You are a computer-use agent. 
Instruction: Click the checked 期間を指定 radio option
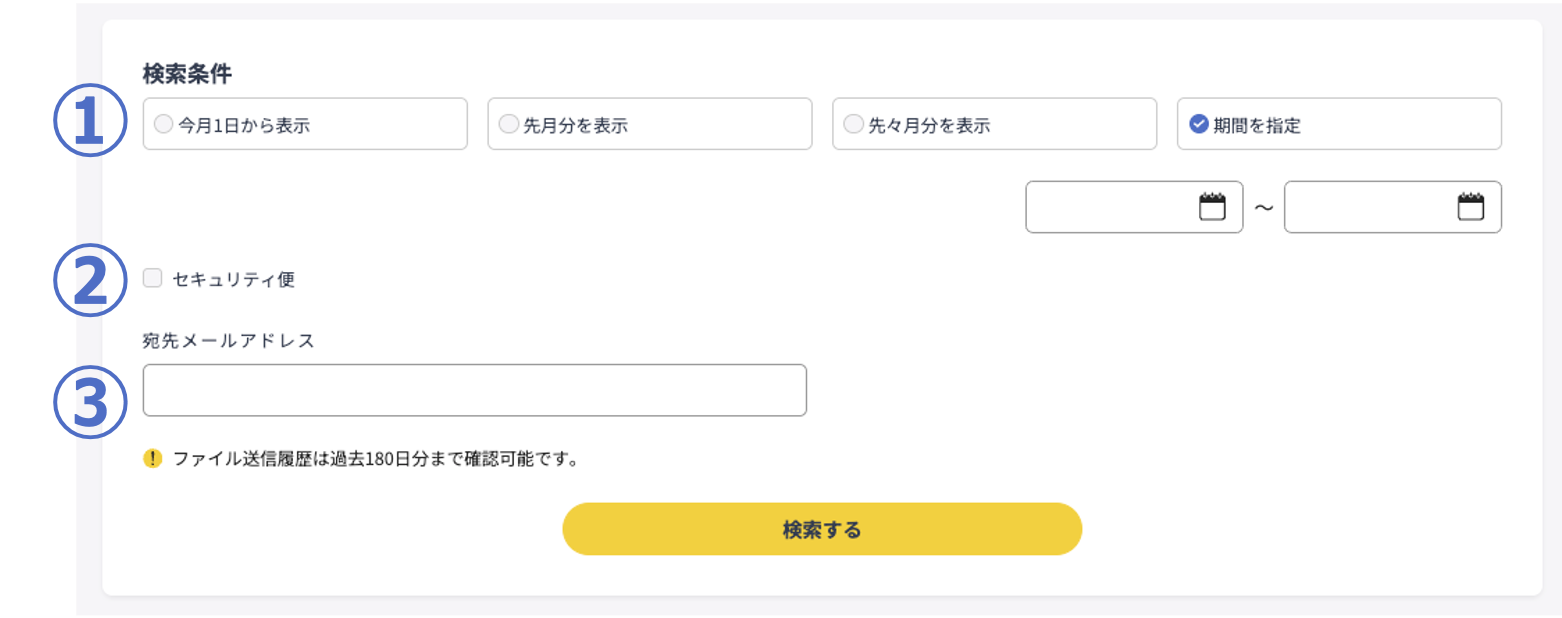[1199, 124]
